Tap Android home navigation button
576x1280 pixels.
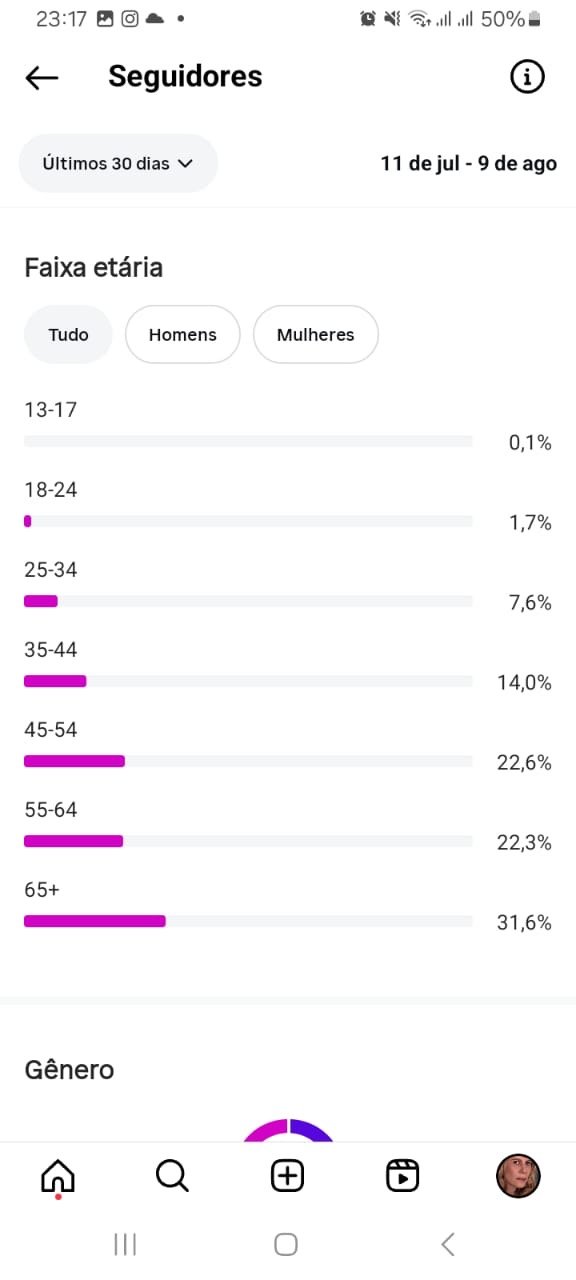(x=286, y=1244)
